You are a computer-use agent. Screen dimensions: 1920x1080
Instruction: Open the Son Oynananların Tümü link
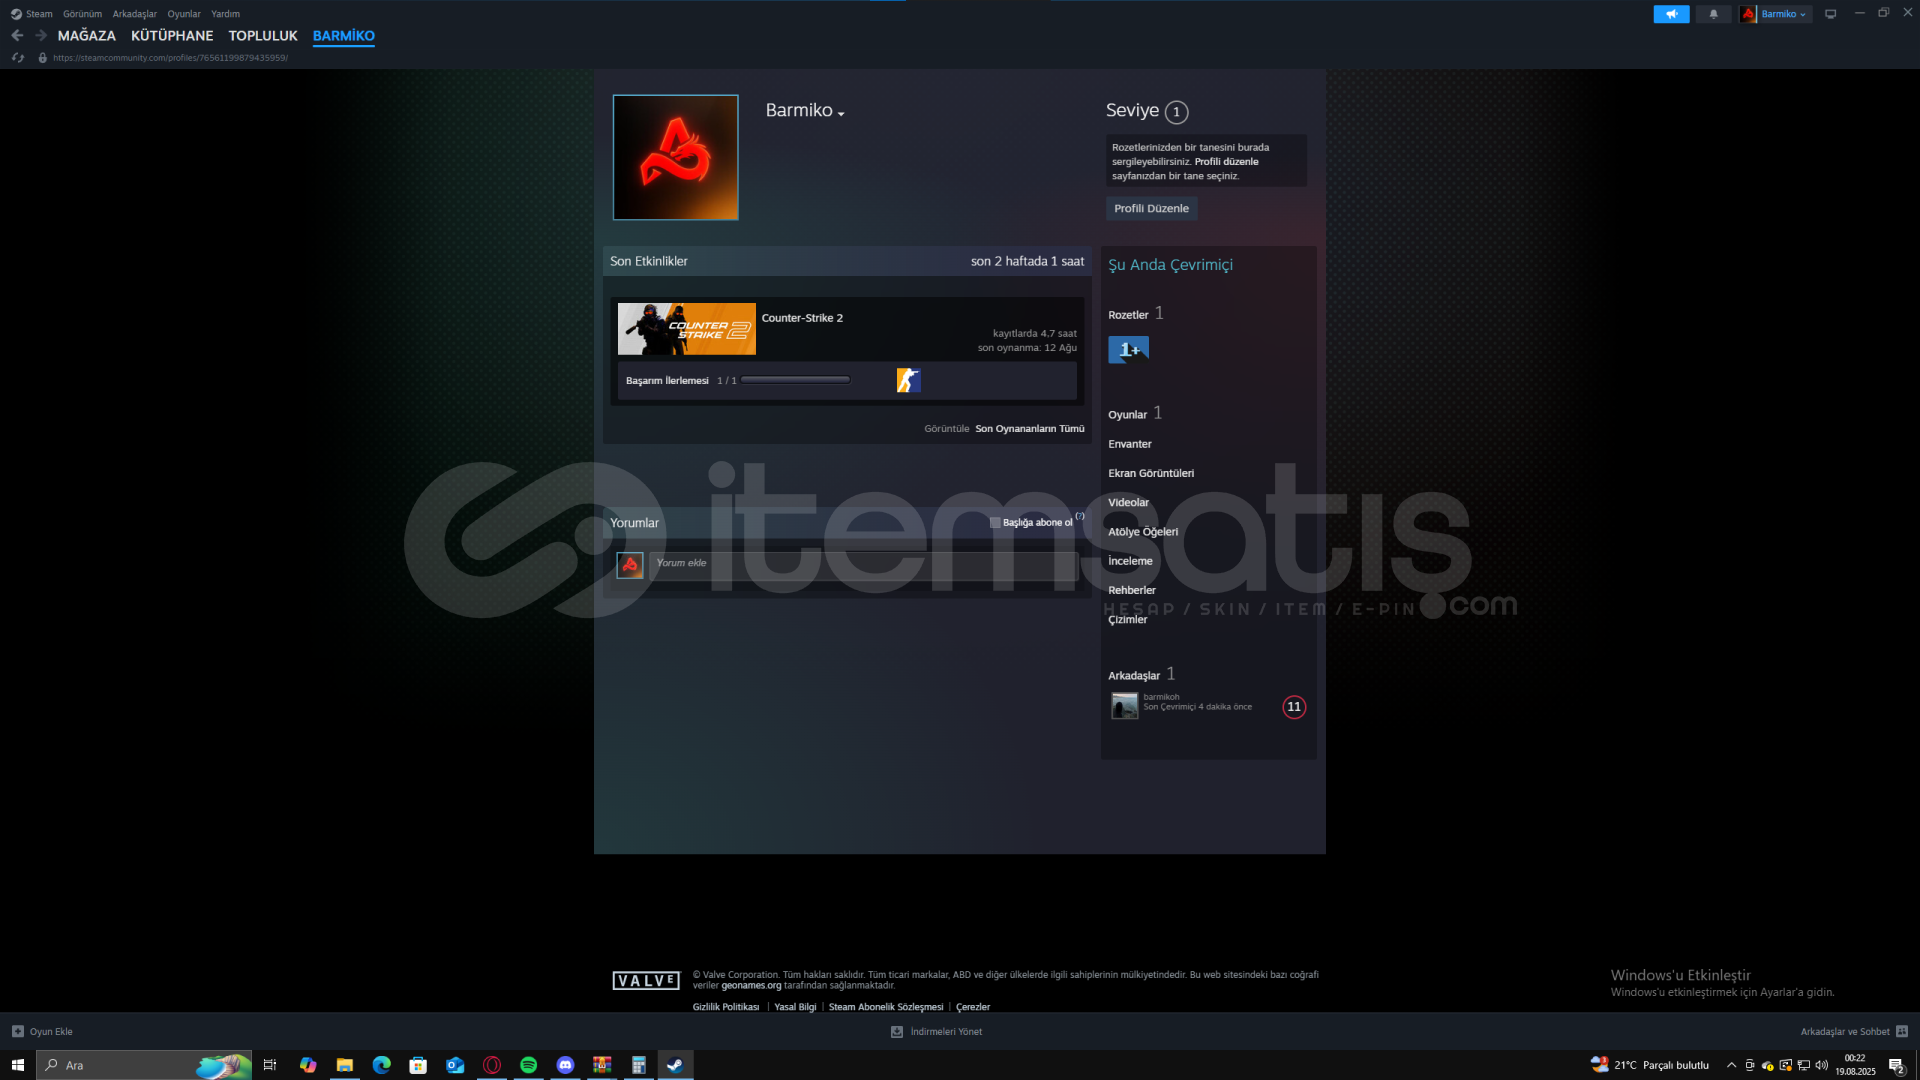coord(1029,429)
